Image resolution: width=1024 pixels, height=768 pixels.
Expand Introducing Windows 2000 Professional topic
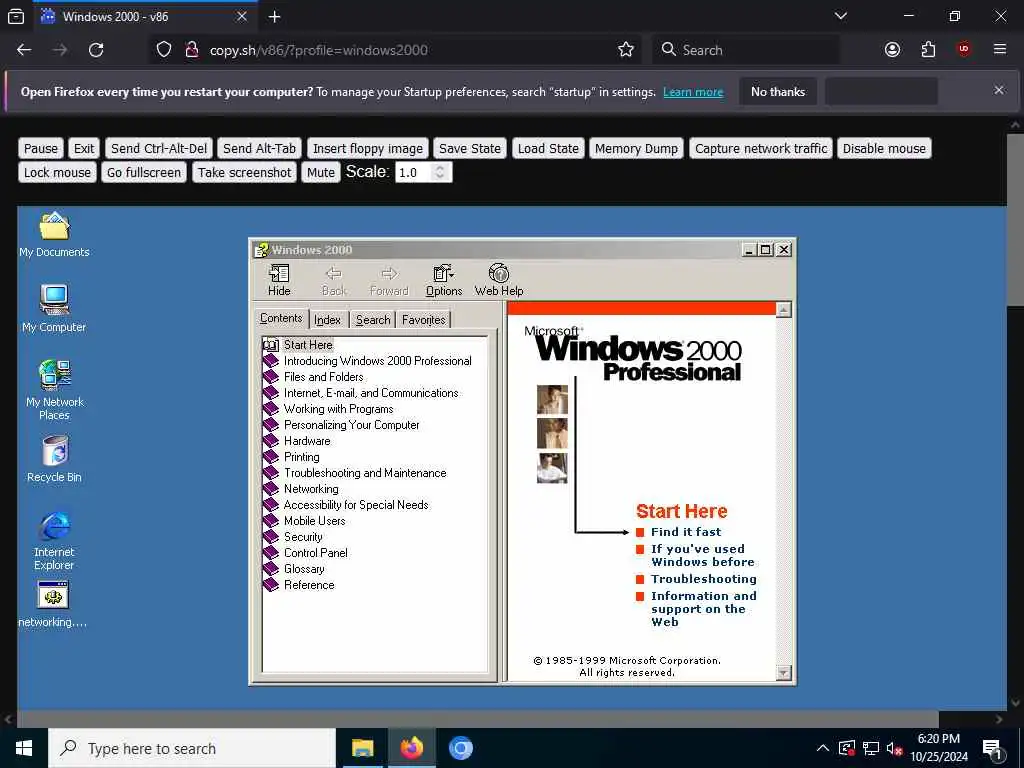pyautogui.click(x=377, y=361)
